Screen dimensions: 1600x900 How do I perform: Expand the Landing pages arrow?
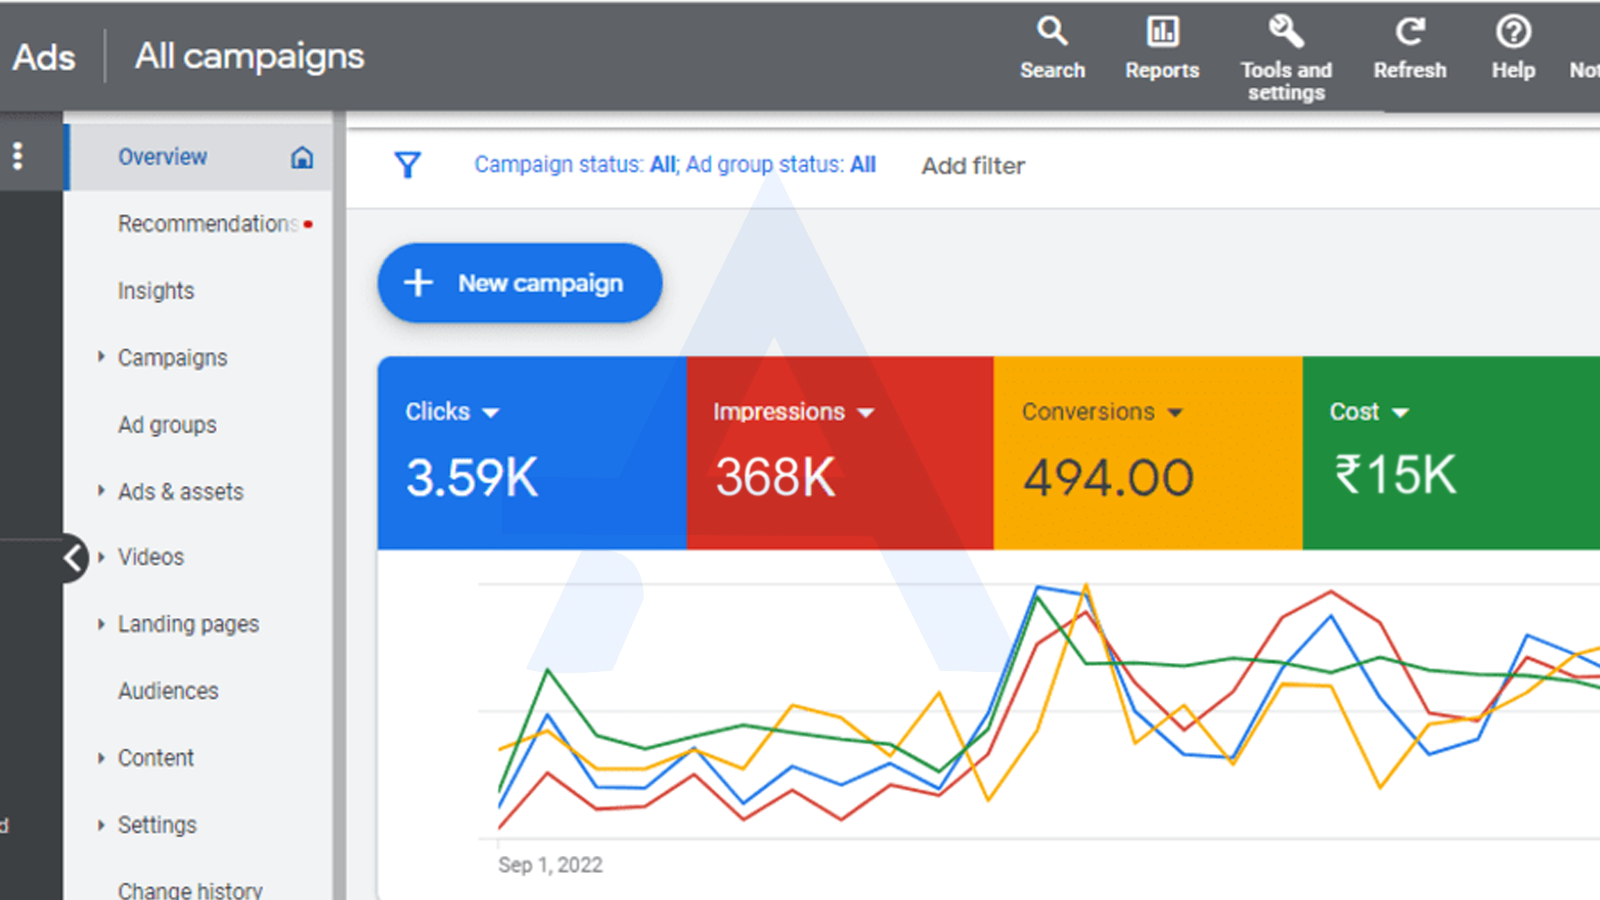tap(101, 624)
